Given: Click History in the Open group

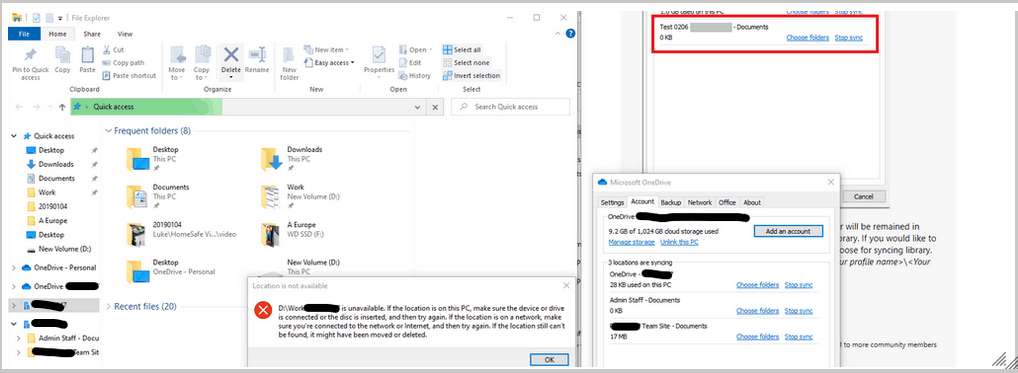Looking at the screenshot, I should point(414,75).
